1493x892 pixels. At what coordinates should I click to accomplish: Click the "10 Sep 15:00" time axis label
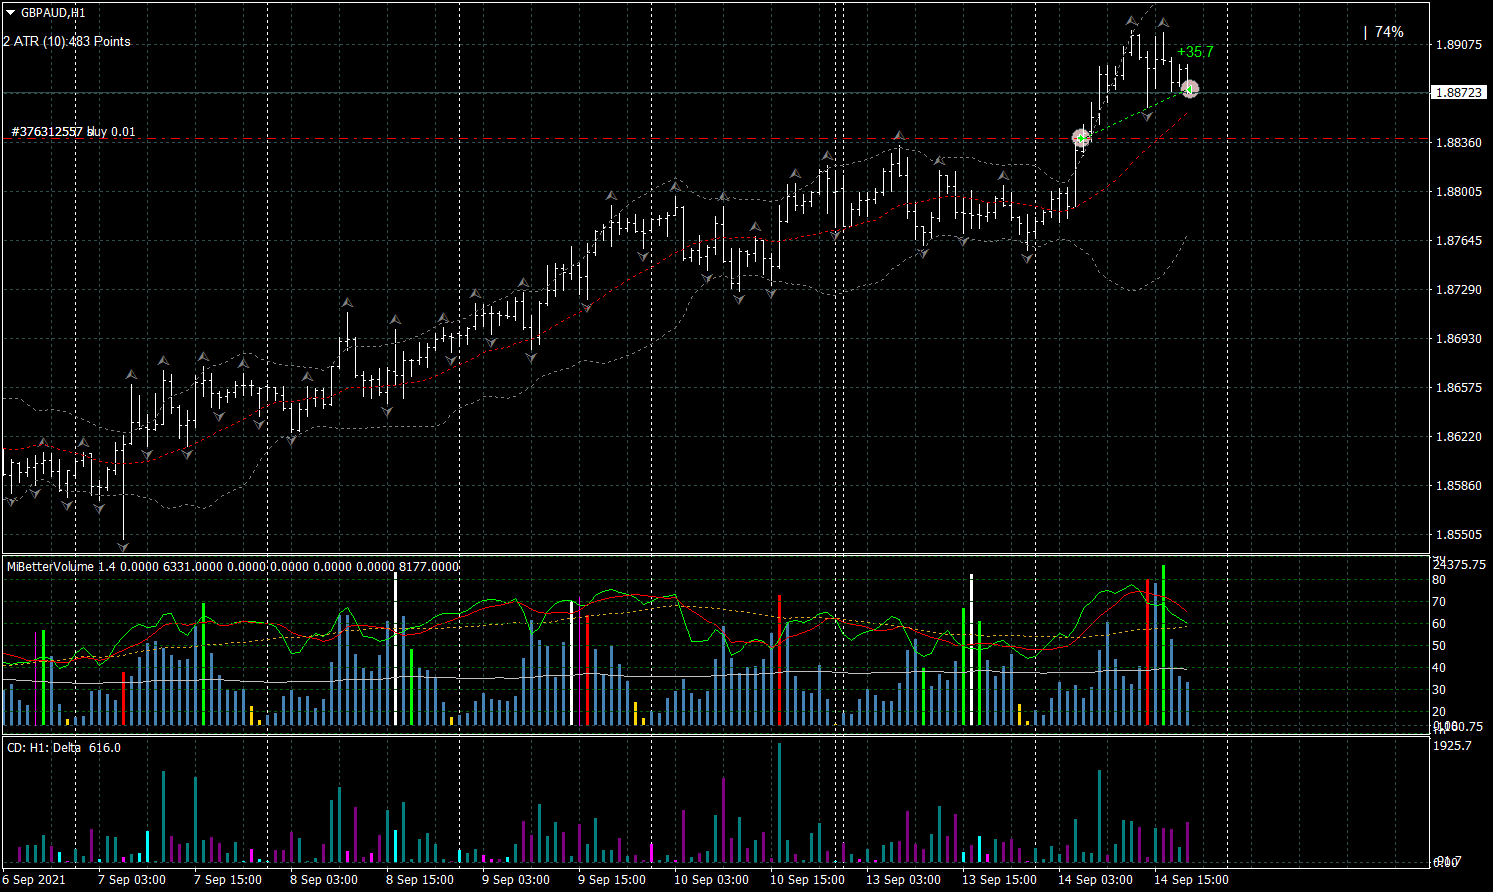pos(807,880)
